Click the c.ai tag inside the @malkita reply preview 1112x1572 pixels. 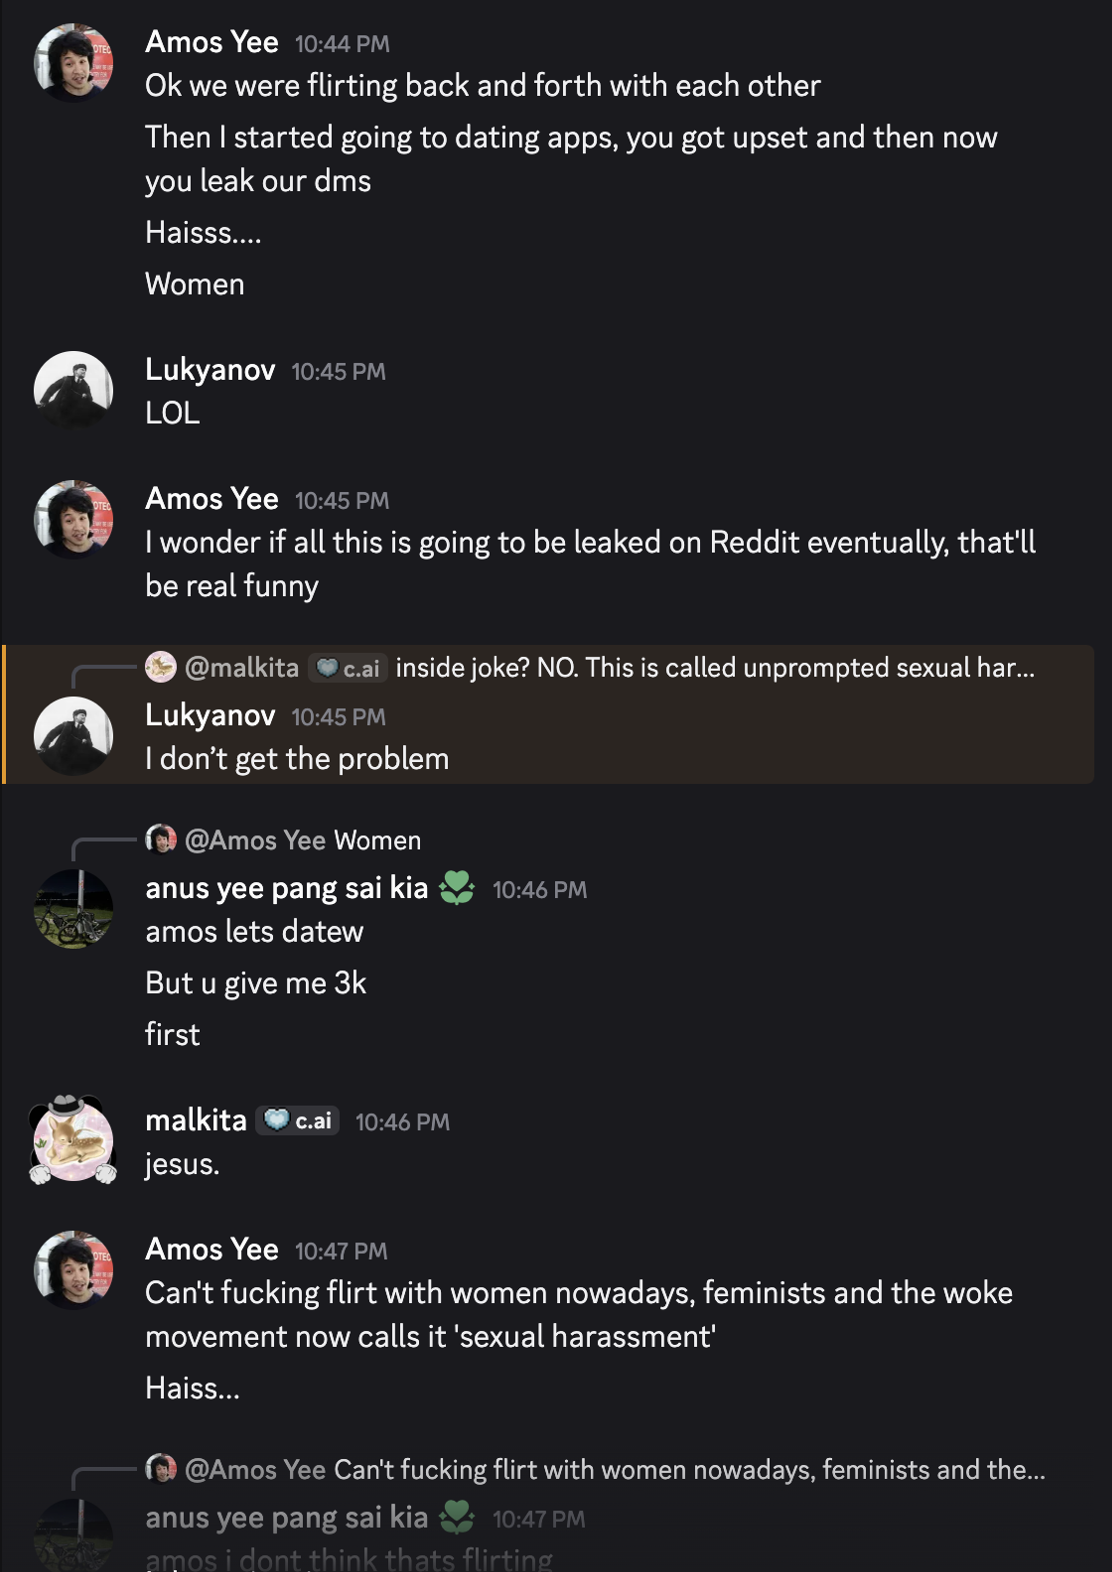[348, 668]
